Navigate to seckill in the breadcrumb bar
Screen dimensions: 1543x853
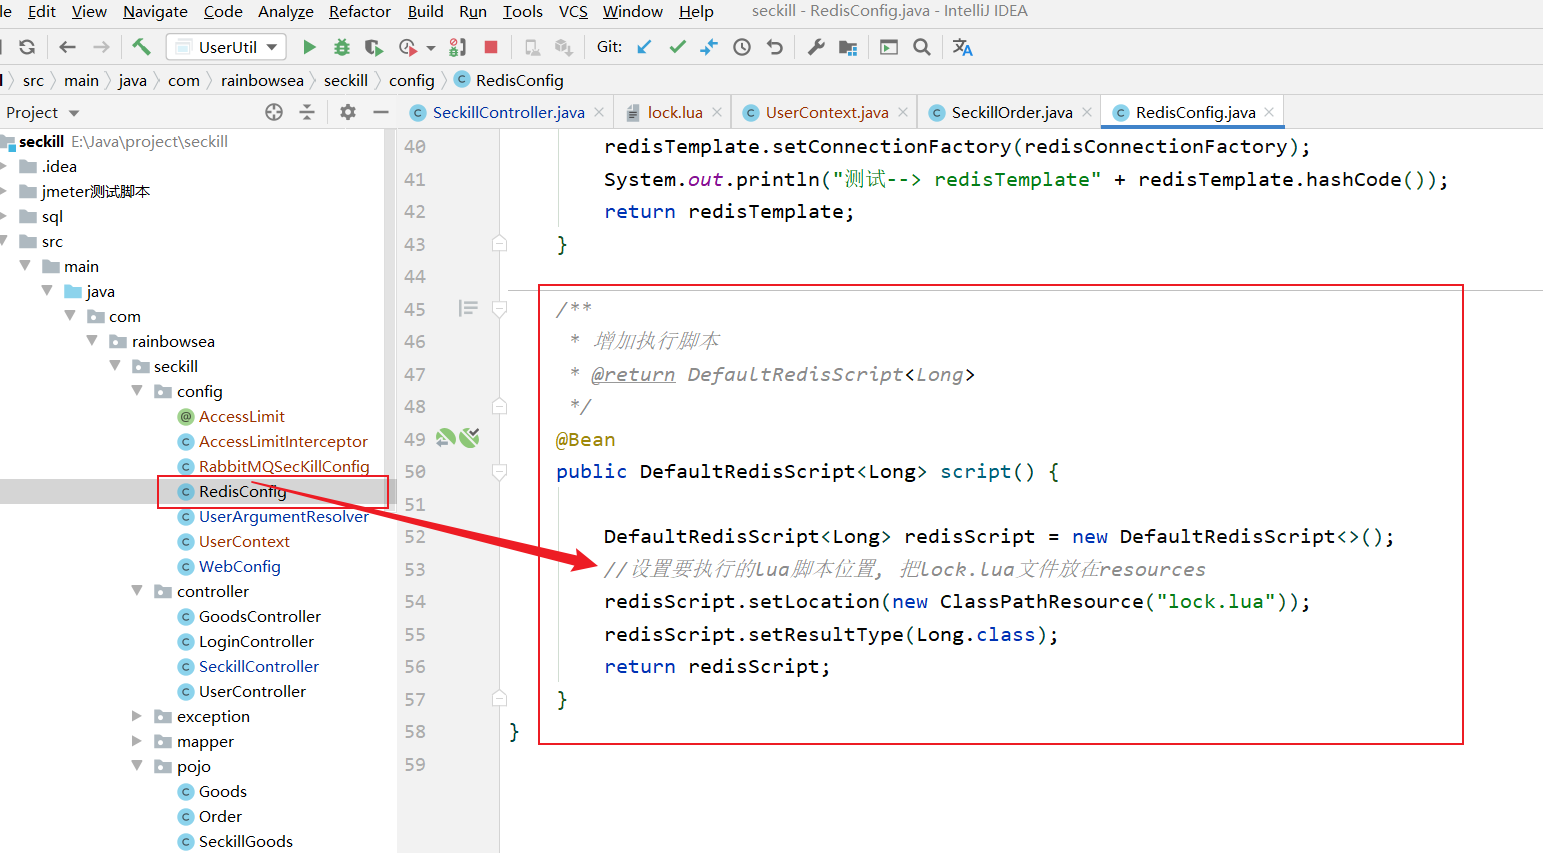346,80
